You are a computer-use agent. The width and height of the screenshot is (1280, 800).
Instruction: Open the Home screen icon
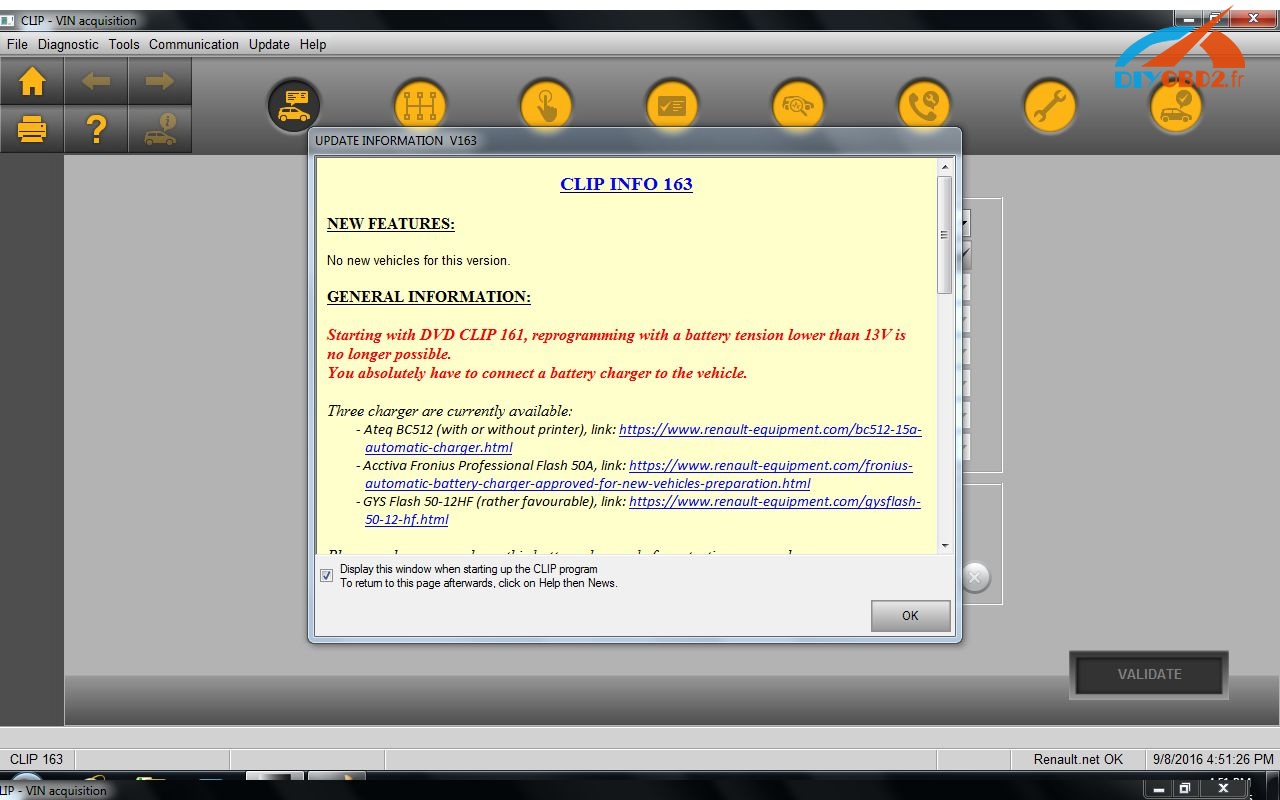(x=31, y=81)
